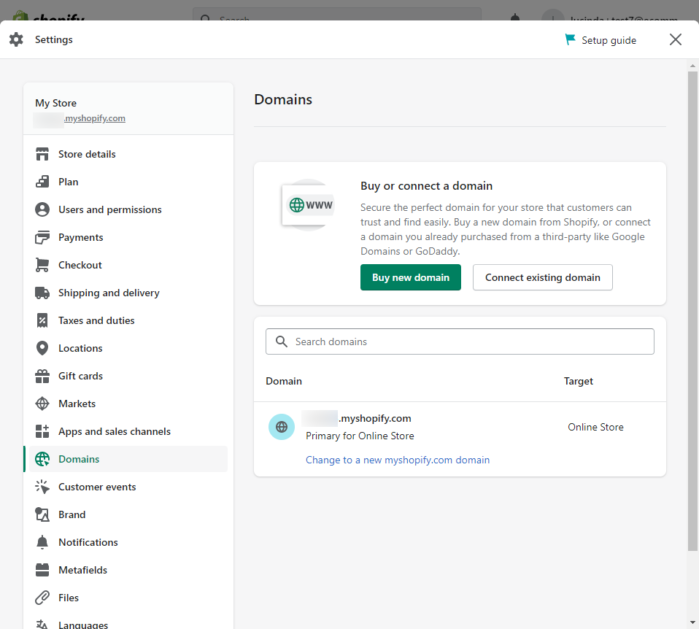Viewport: 699px width, 629px height.
Task: Click the Buy new domain button
Action: (x=411, y=277)
